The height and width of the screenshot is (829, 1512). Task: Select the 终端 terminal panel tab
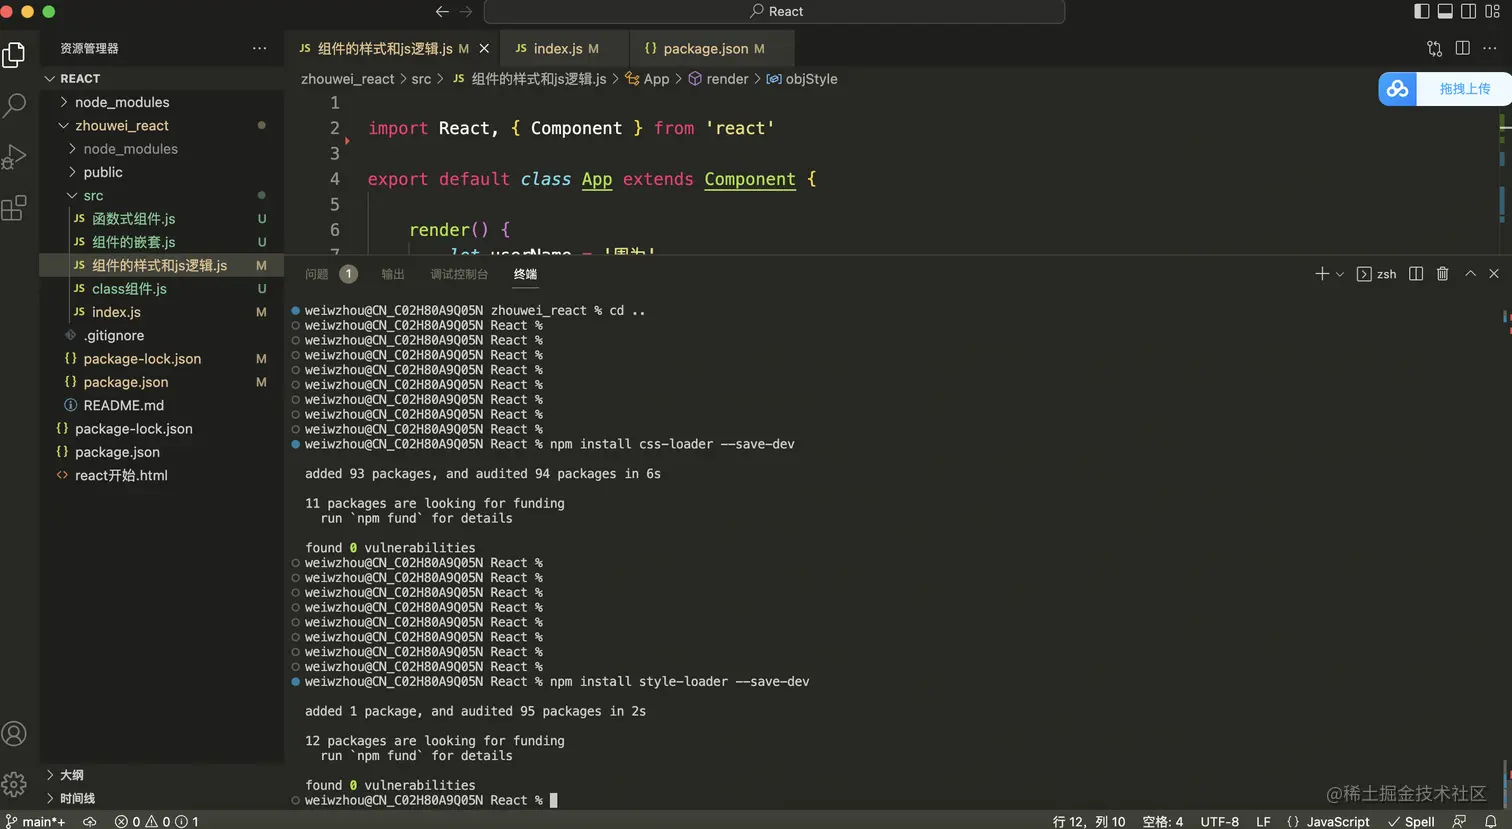(x=525, y=274)
